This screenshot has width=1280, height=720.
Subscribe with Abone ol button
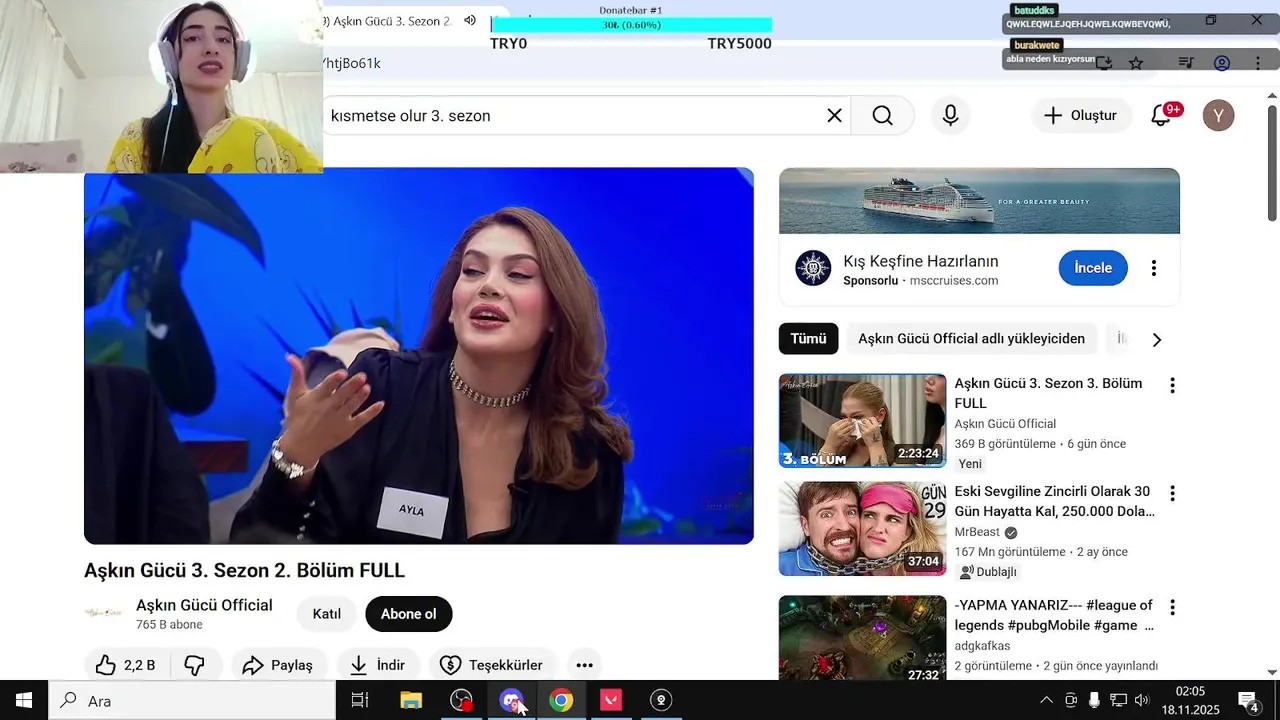(x=408, y=614)
